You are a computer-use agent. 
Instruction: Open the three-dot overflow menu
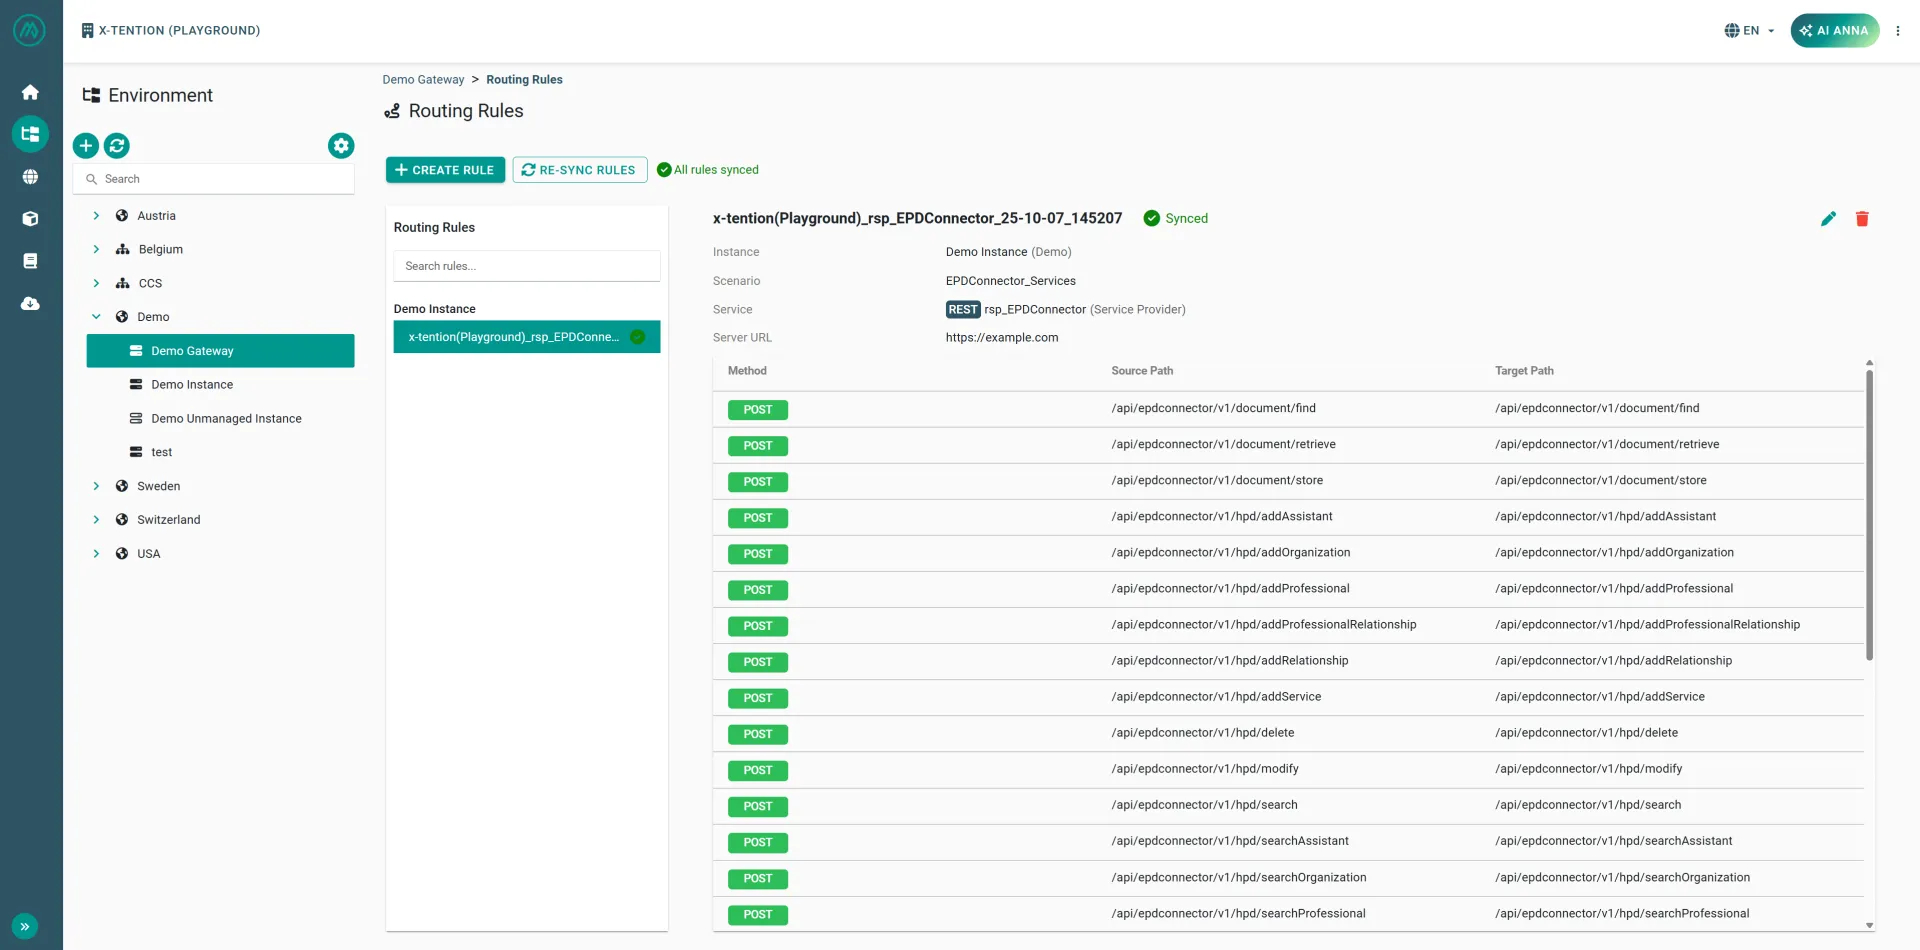click(x=1898, y=30)
